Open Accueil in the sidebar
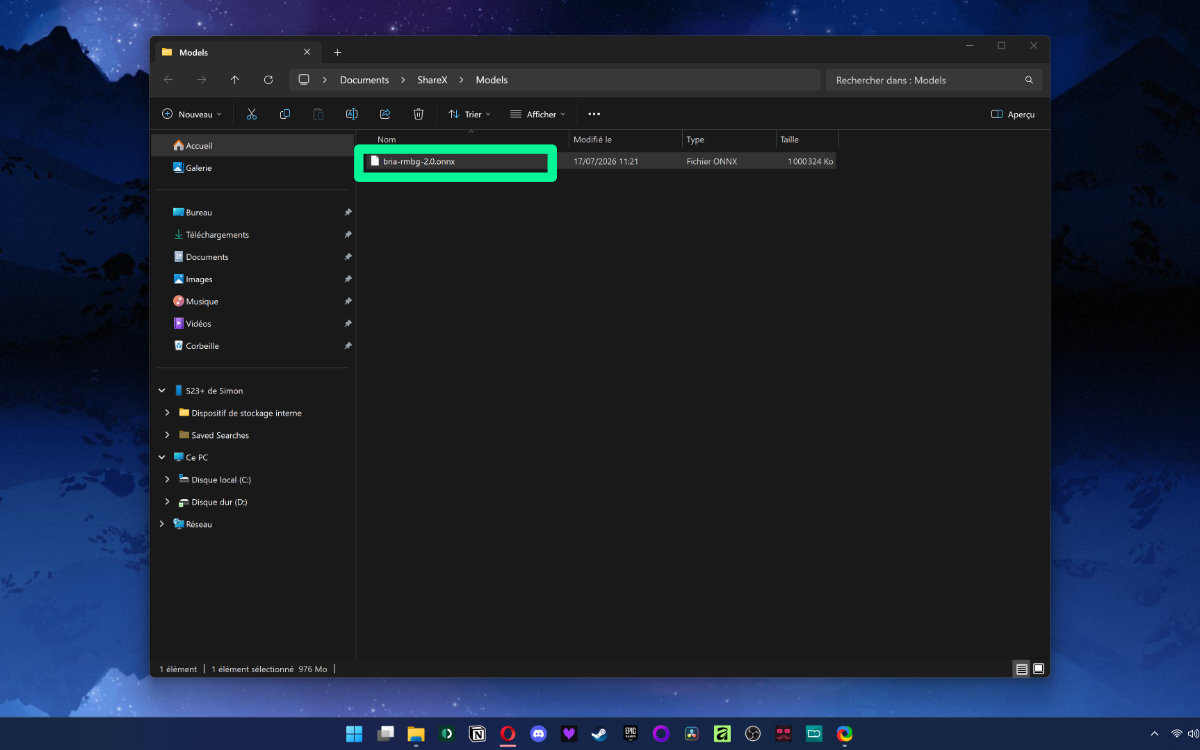 tap(251, 146)
